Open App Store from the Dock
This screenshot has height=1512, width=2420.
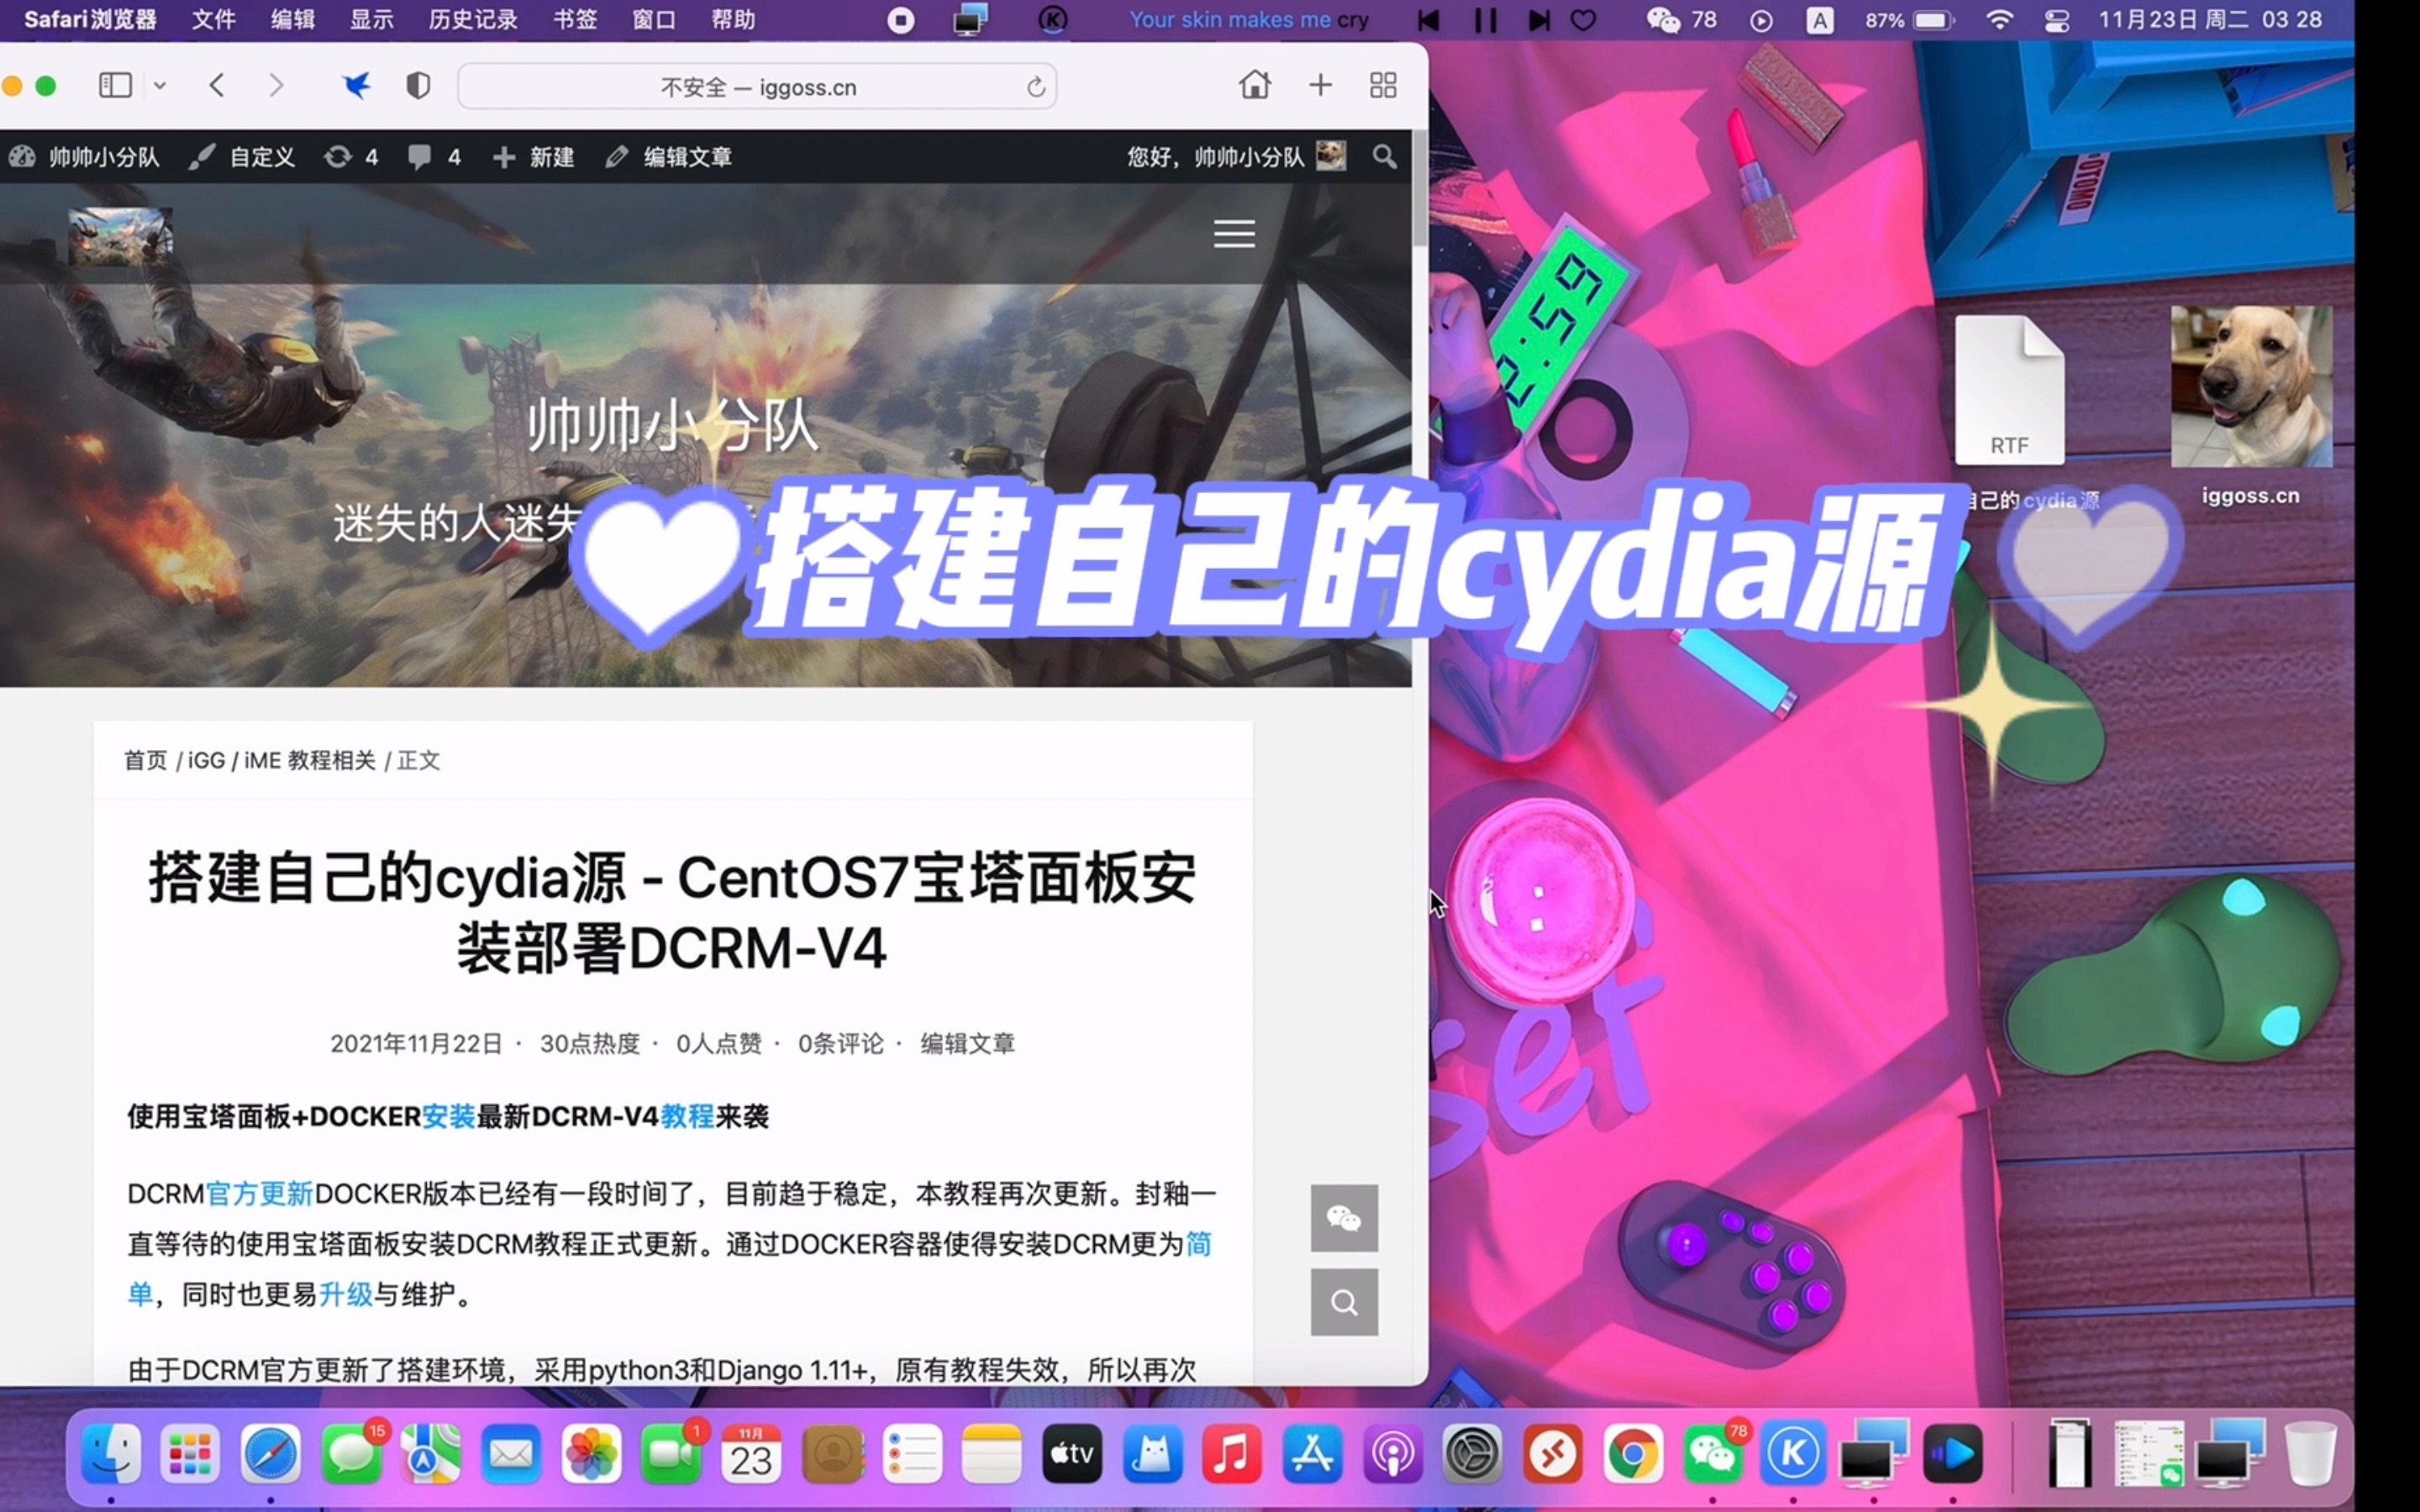[x=1312, y=1454]
